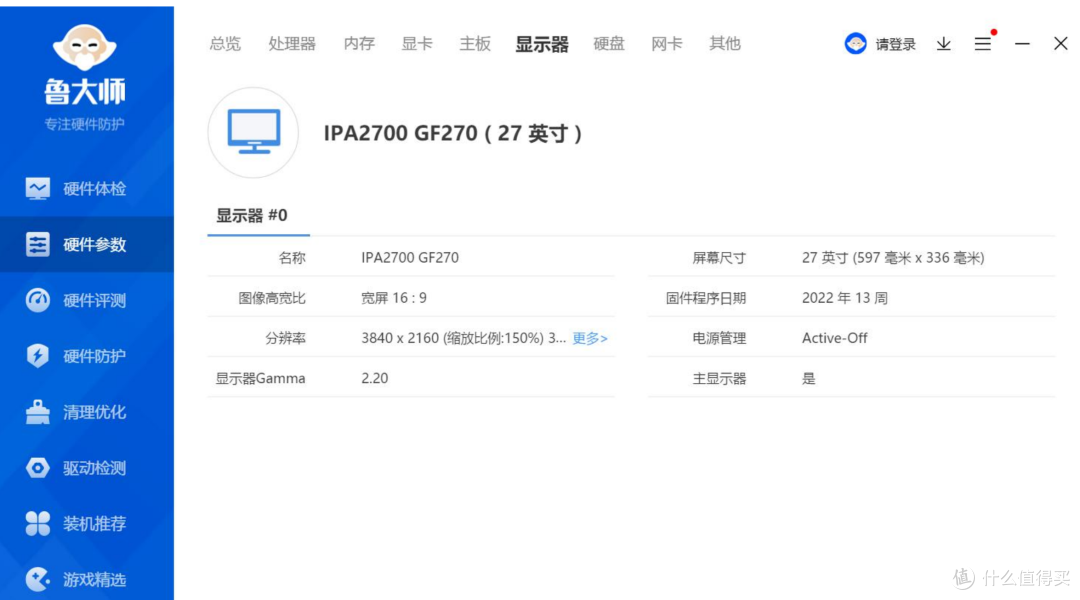The image size is (1080, 600).
Task: Click the 鲁大师 logo avatar
Action: tap(85, 48)
